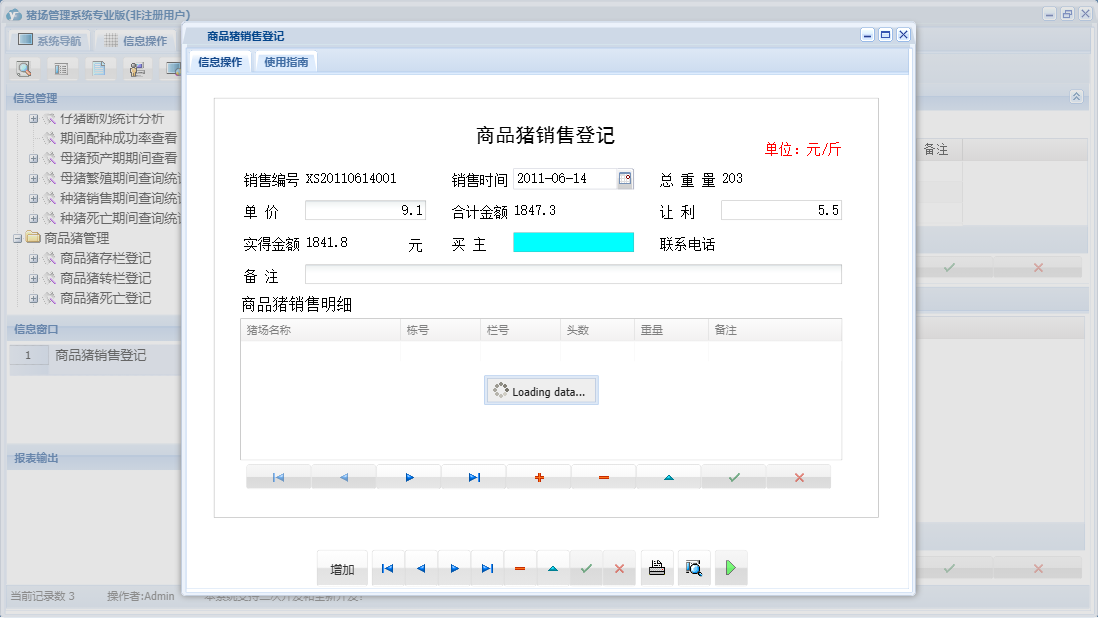
Task: Delete a detail row with the minus icon
Action: click(x=603, y=477)
